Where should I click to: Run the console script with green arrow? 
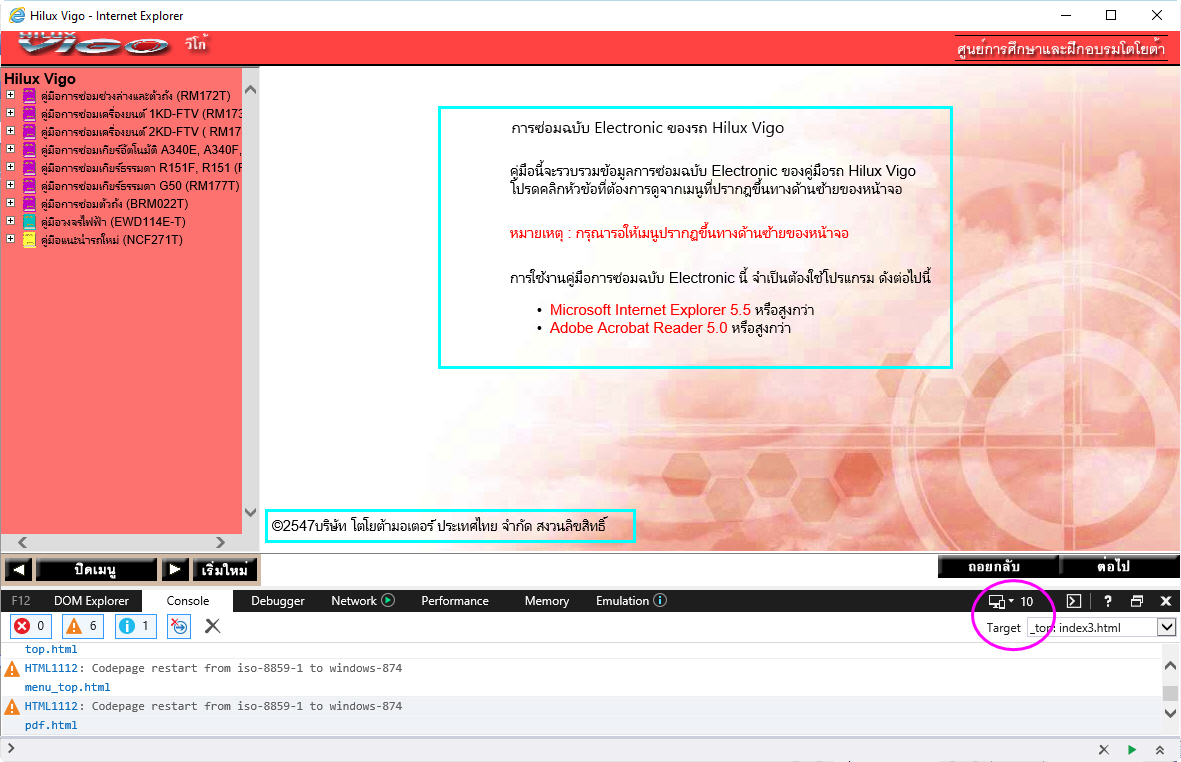point(1131,749)
